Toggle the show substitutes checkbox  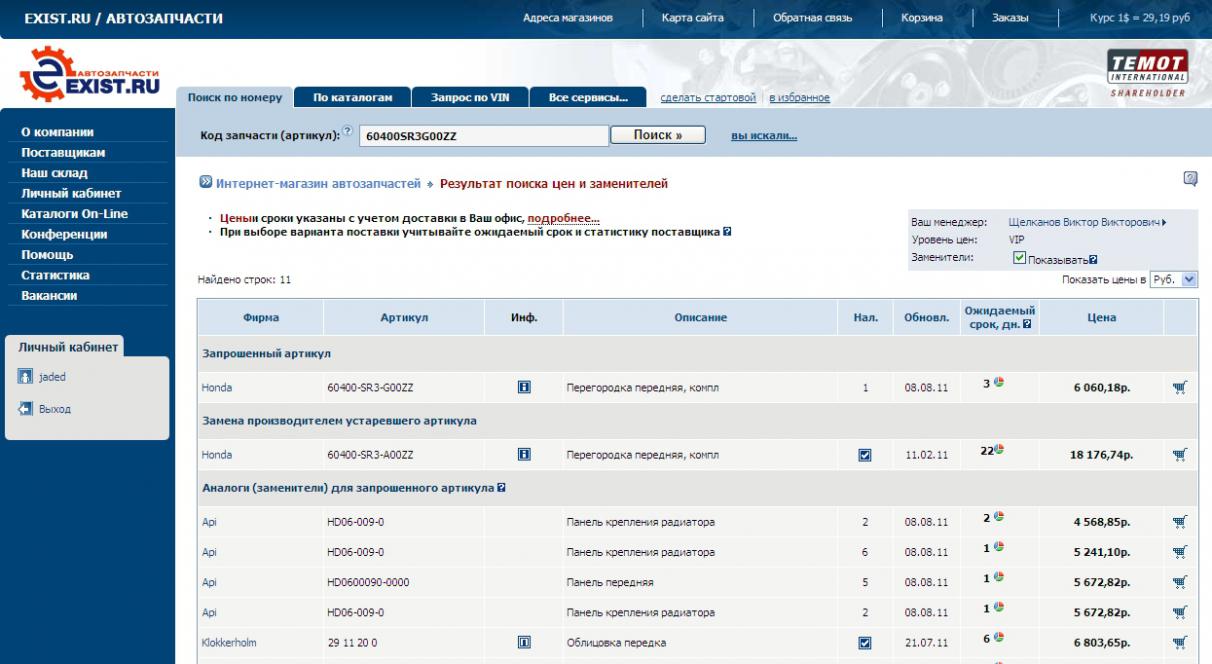pos(1019,258)
